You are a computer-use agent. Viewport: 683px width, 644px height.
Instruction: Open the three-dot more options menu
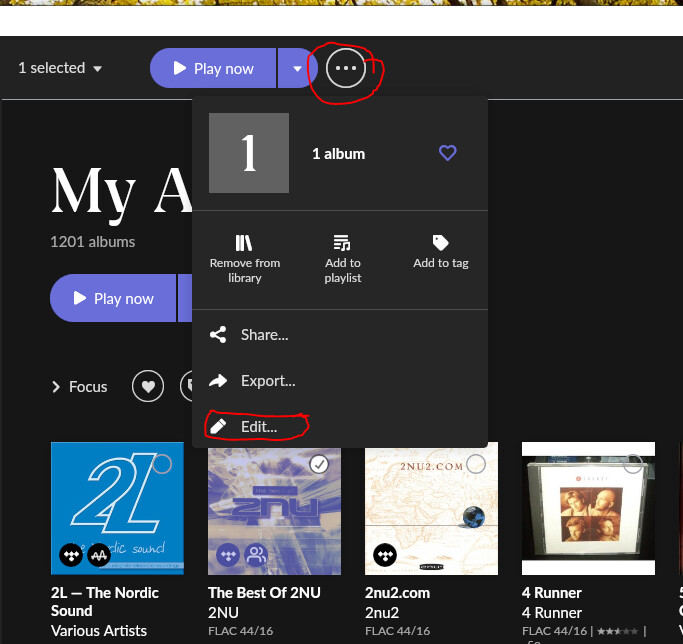346,68
